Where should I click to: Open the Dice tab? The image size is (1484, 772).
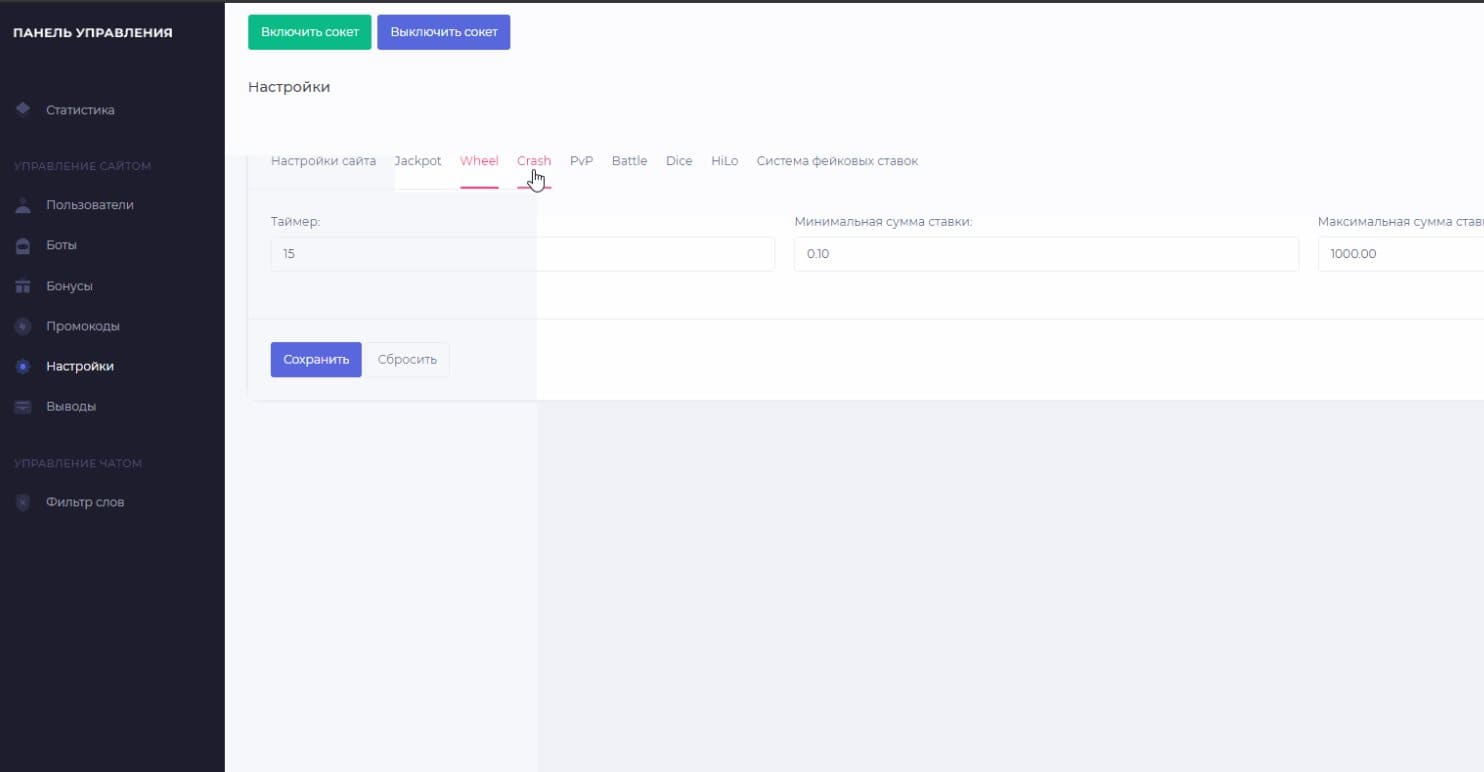click(x=679, y=161)
